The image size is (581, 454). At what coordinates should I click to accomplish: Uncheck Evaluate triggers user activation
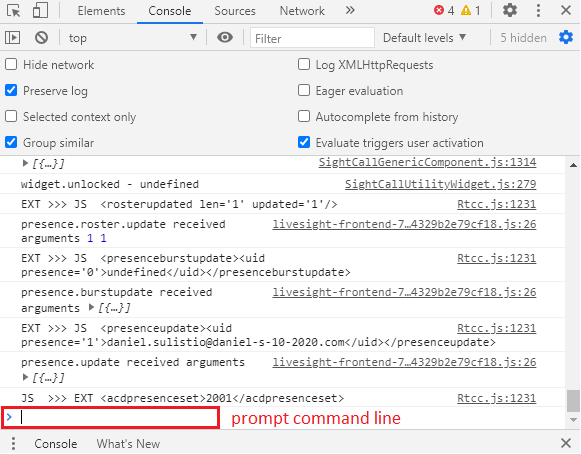coord(304,142)
